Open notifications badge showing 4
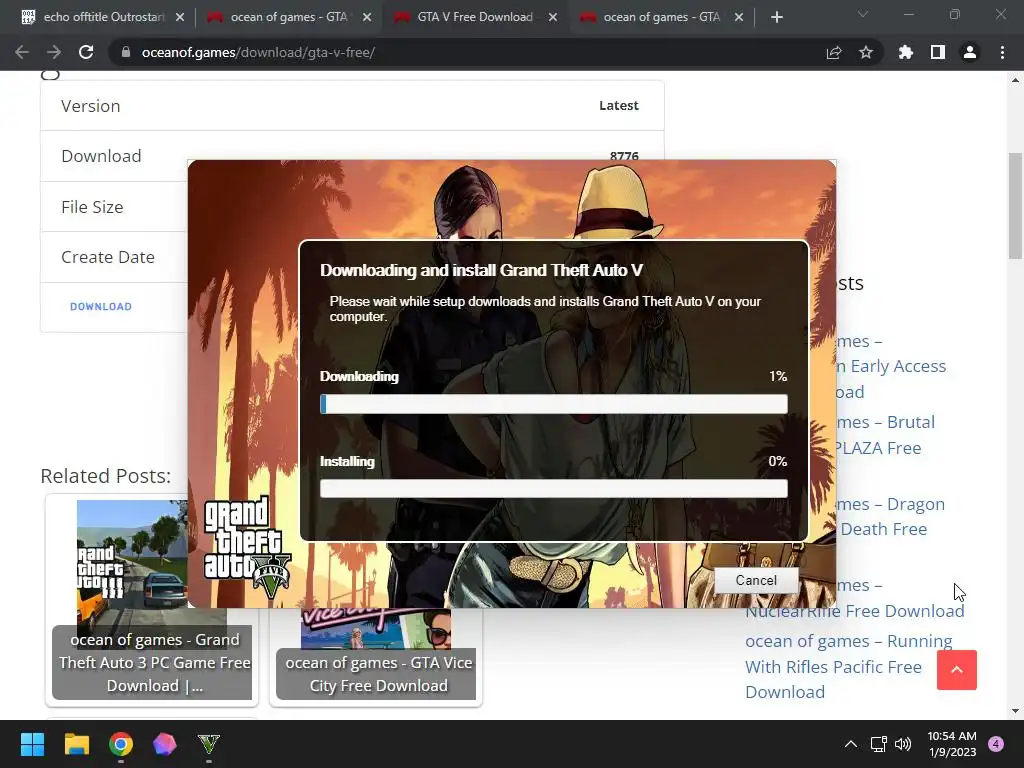 [x=996, y=744]
